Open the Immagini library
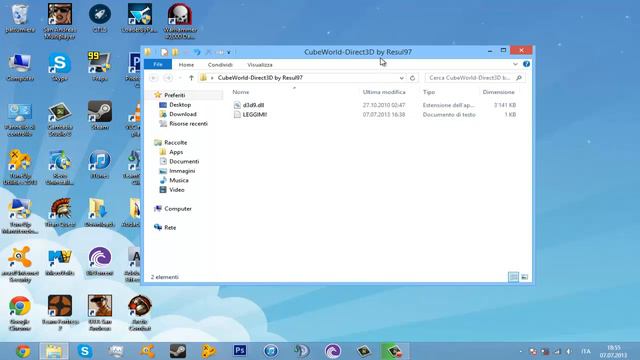Image resolution: width=640 pixels, height=360 pixels. (182, 171)
